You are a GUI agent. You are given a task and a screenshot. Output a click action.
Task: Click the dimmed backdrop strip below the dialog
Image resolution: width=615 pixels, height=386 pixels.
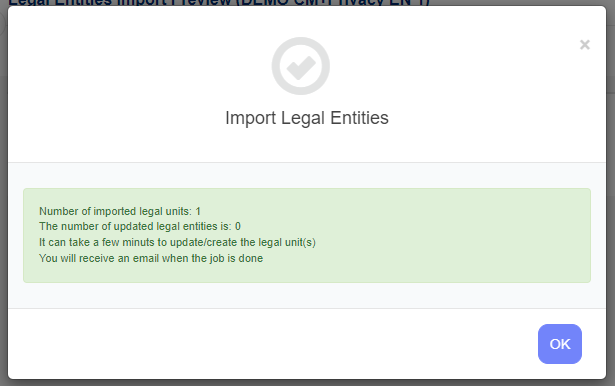[308, 383]
